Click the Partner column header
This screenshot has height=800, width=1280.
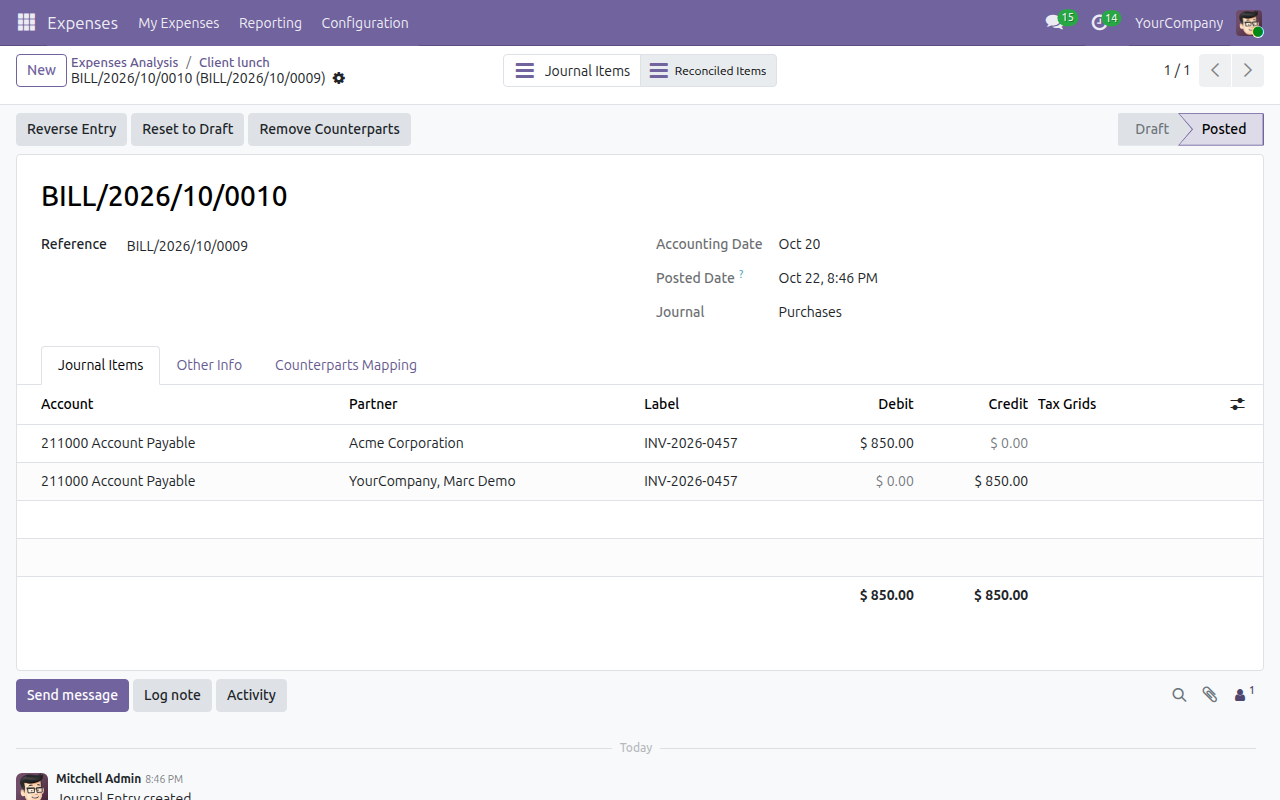pos(373,404)
